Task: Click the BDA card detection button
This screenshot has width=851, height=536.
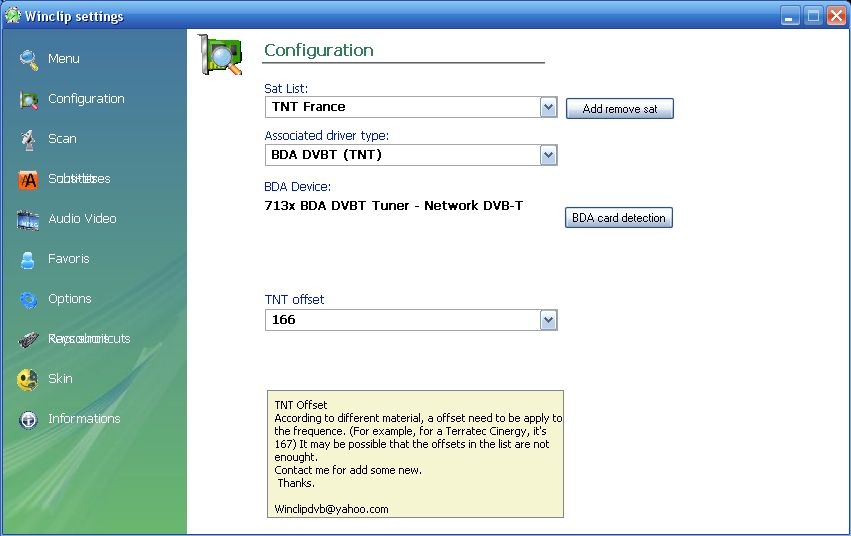Action: [x=619, y=218]
